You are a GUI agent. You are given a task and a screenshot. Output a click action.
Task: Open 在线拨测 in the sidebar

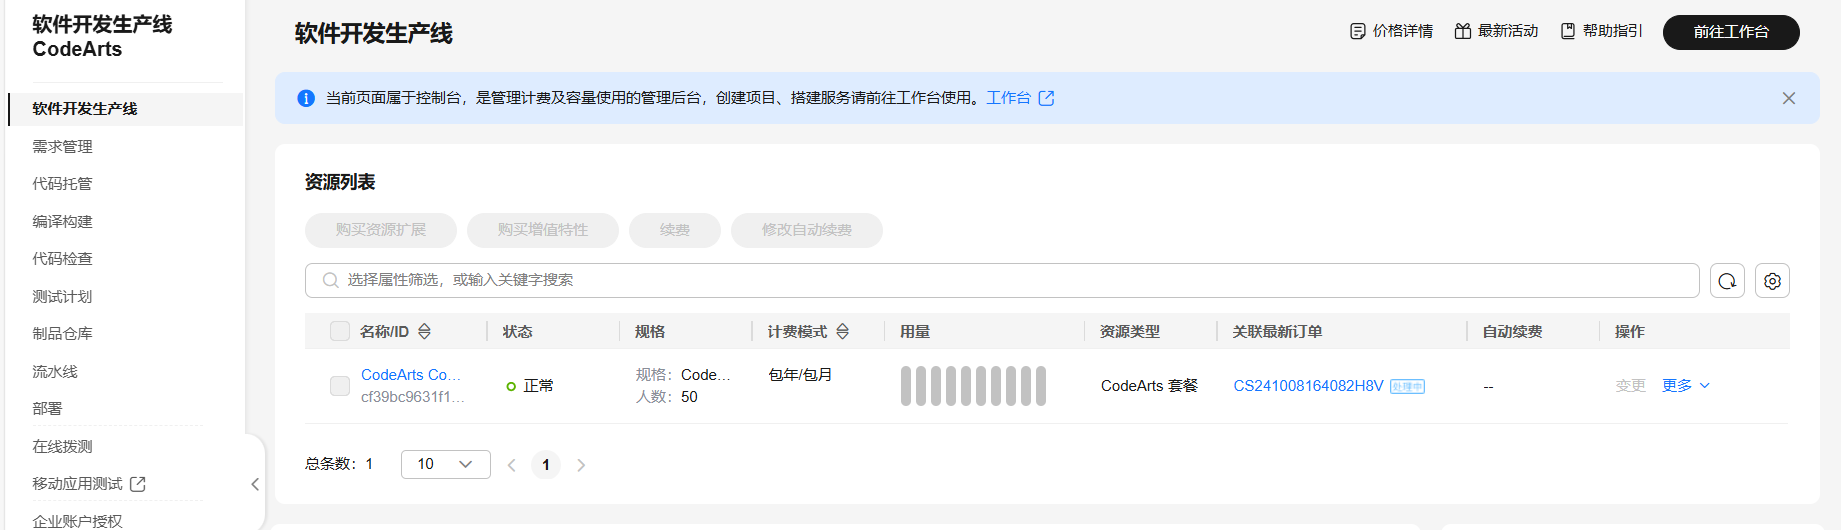[62, 447]
